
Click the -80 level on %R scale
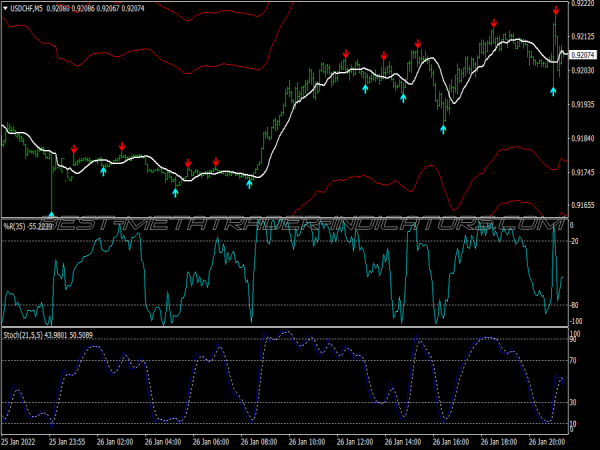pyautogui.click(x=575, y=305)
